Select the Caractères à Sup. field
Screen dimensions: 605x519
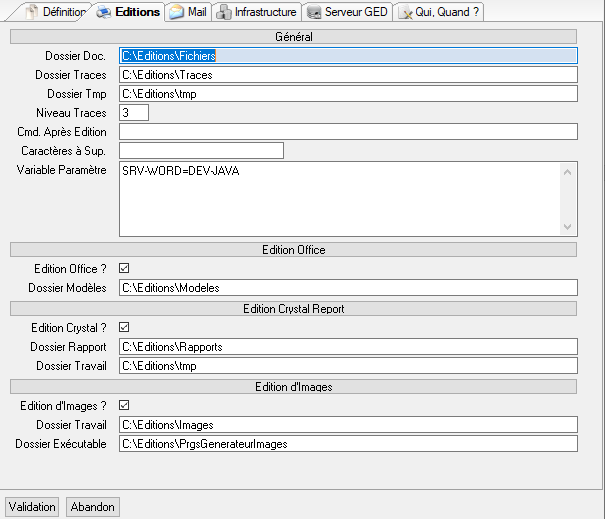201,151
